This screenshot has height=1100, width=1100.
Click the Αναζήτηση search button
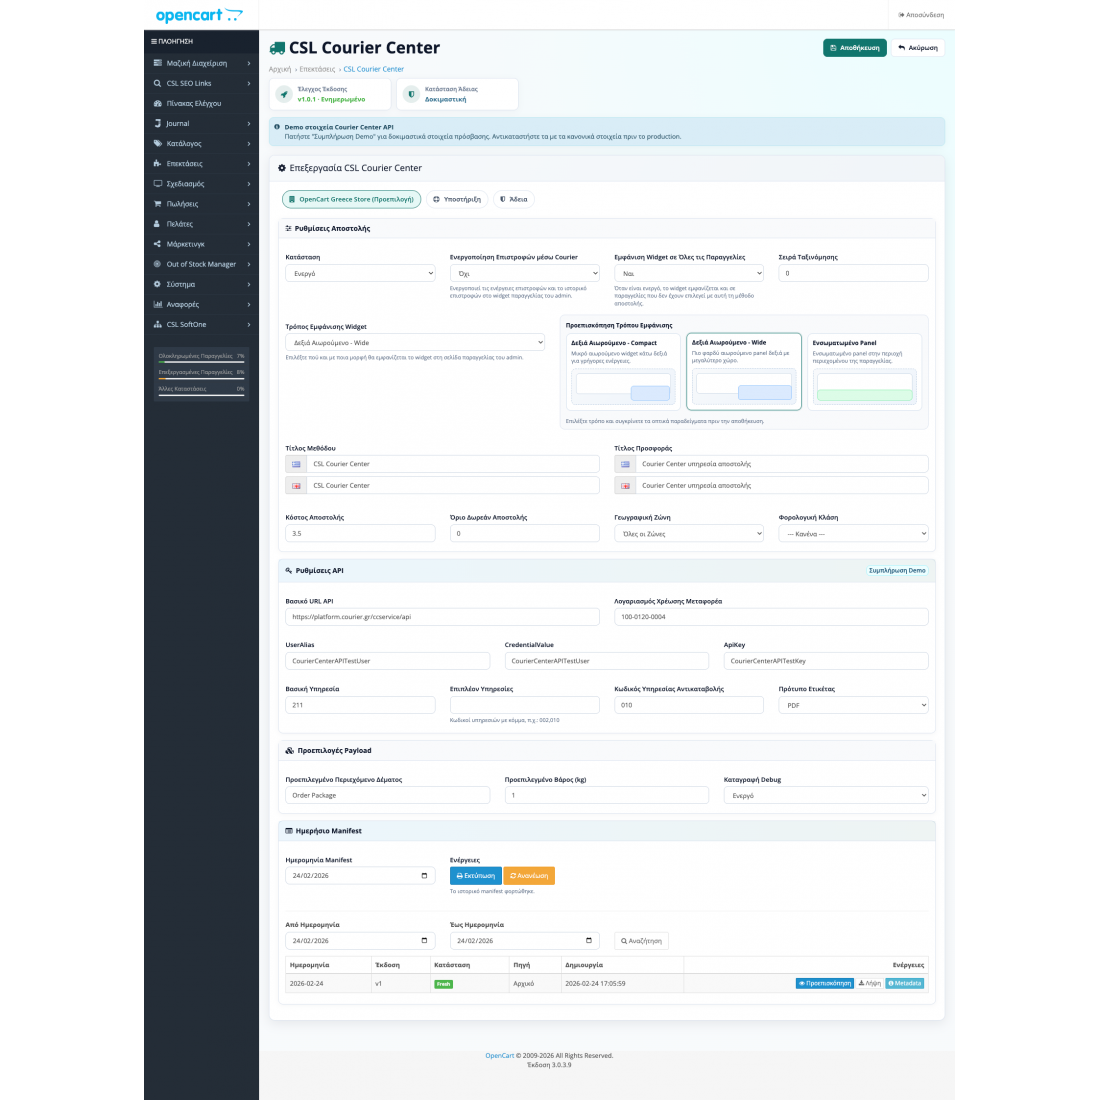coord(641,941)
